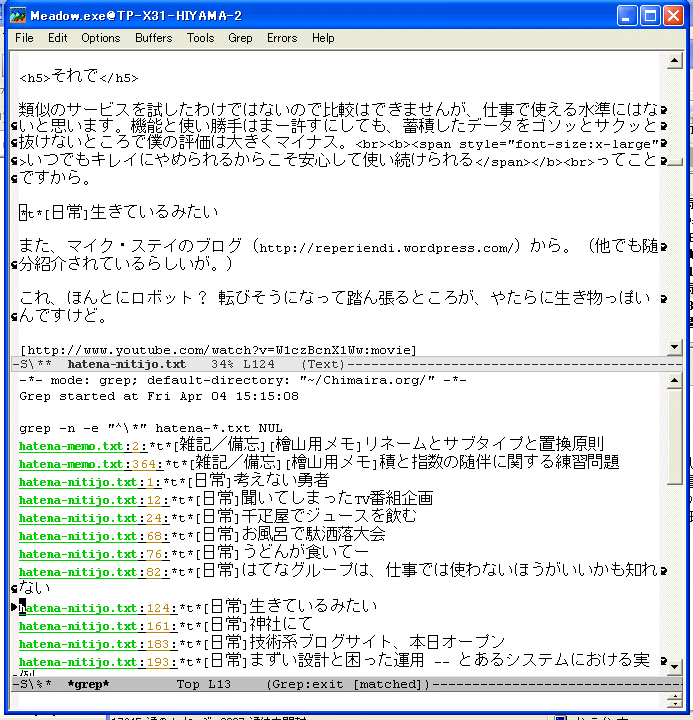The image size is (693, 720).
Task: Click the Meadow application icon in title bar
Action: coord(17,15)
